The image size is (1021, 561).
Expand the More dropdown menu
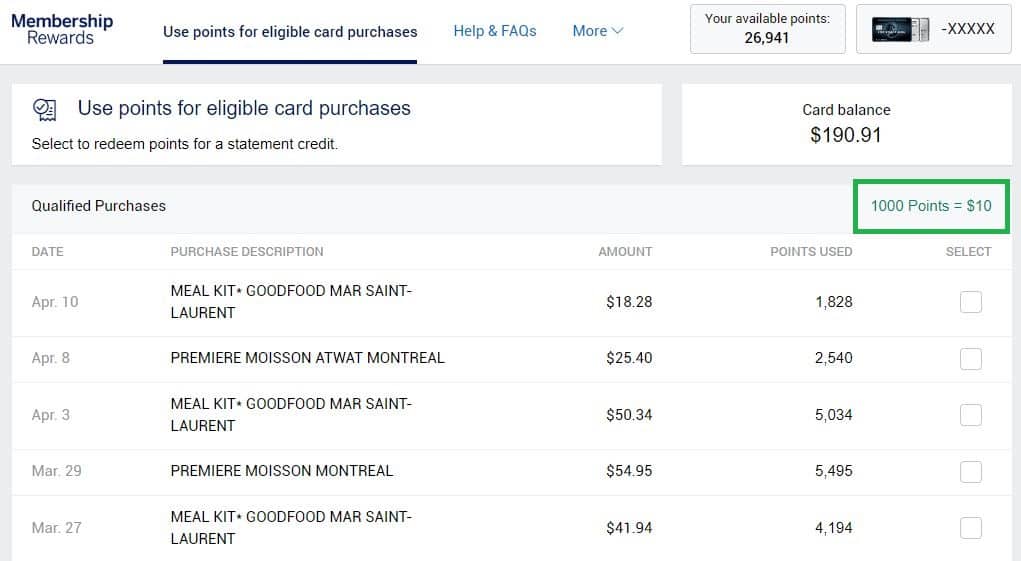[x=597, y=31]
